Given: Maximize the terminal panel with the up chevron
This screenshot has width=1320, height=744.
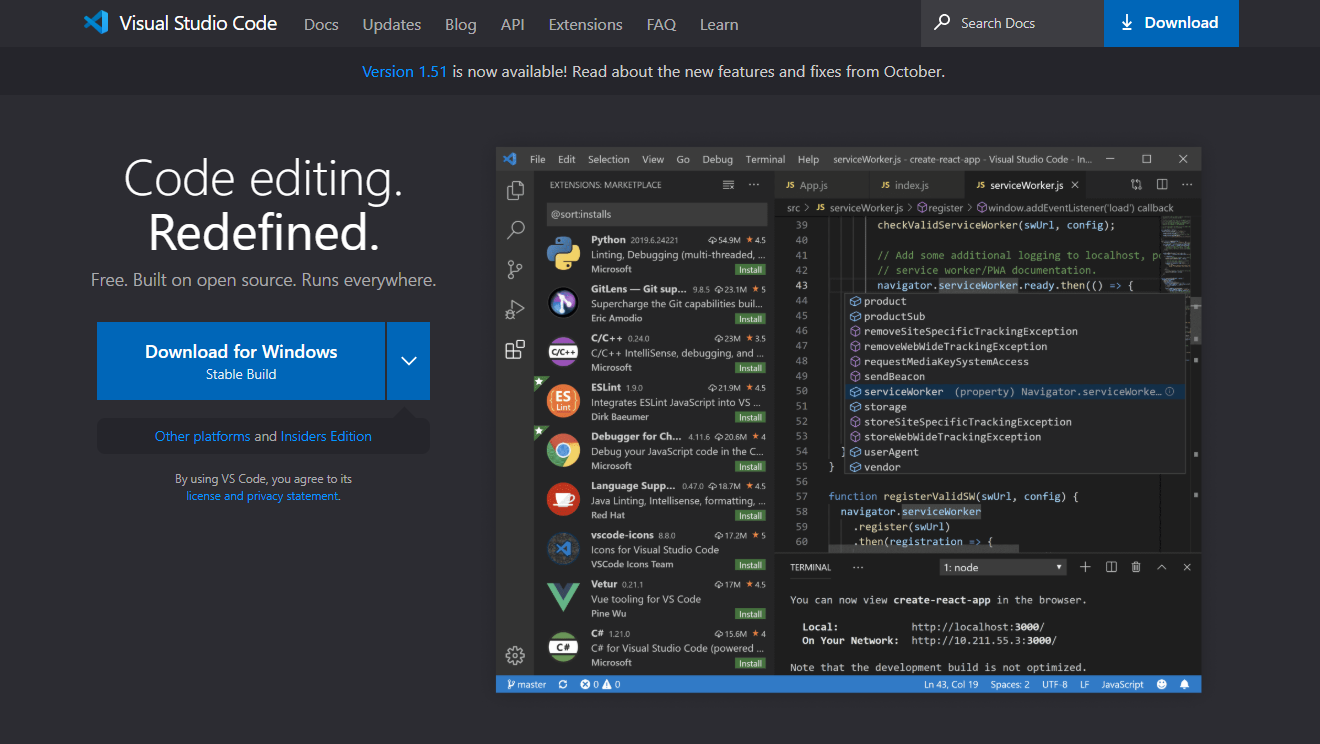Looking at the screenshot, I should tap(1162, 567).
